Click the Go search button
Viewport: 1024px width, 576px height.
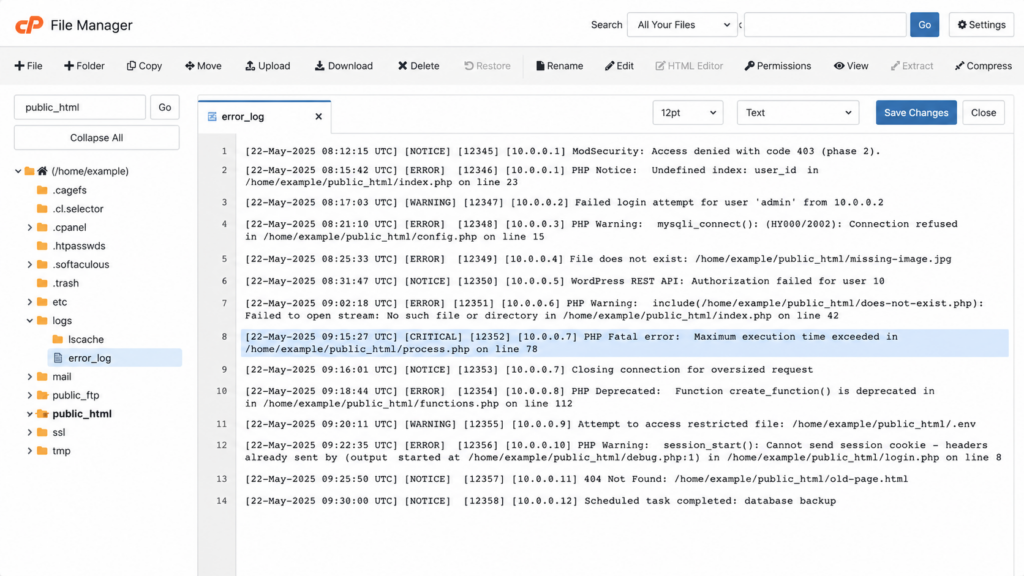coord(924,25)
